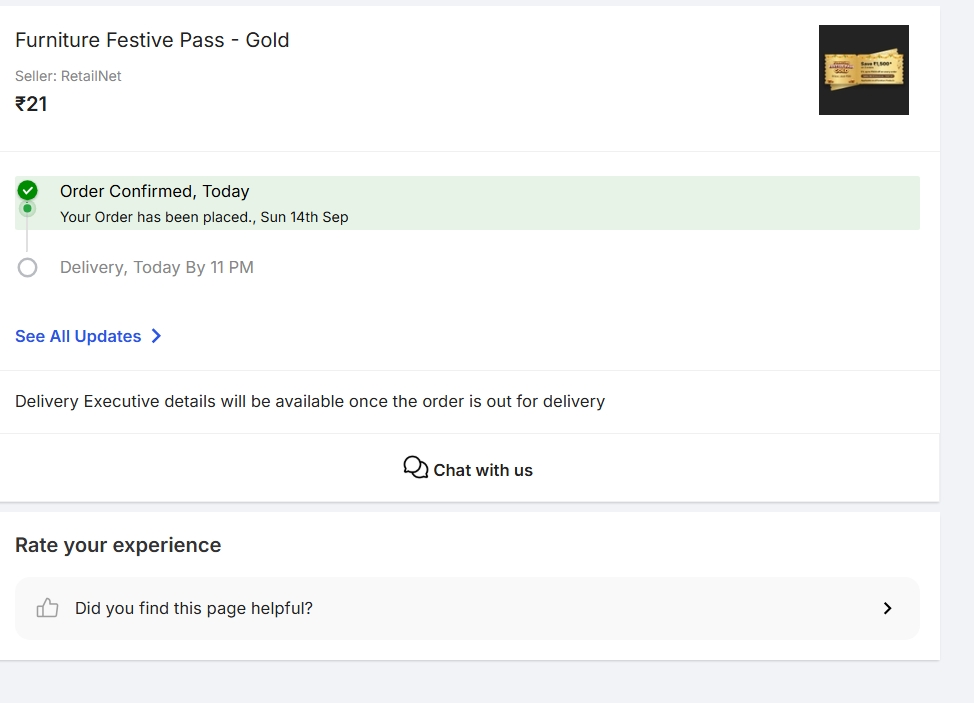974x703 pixels.
Task: Select "Did you find this page helpful?" text
Action: (194, 608)
